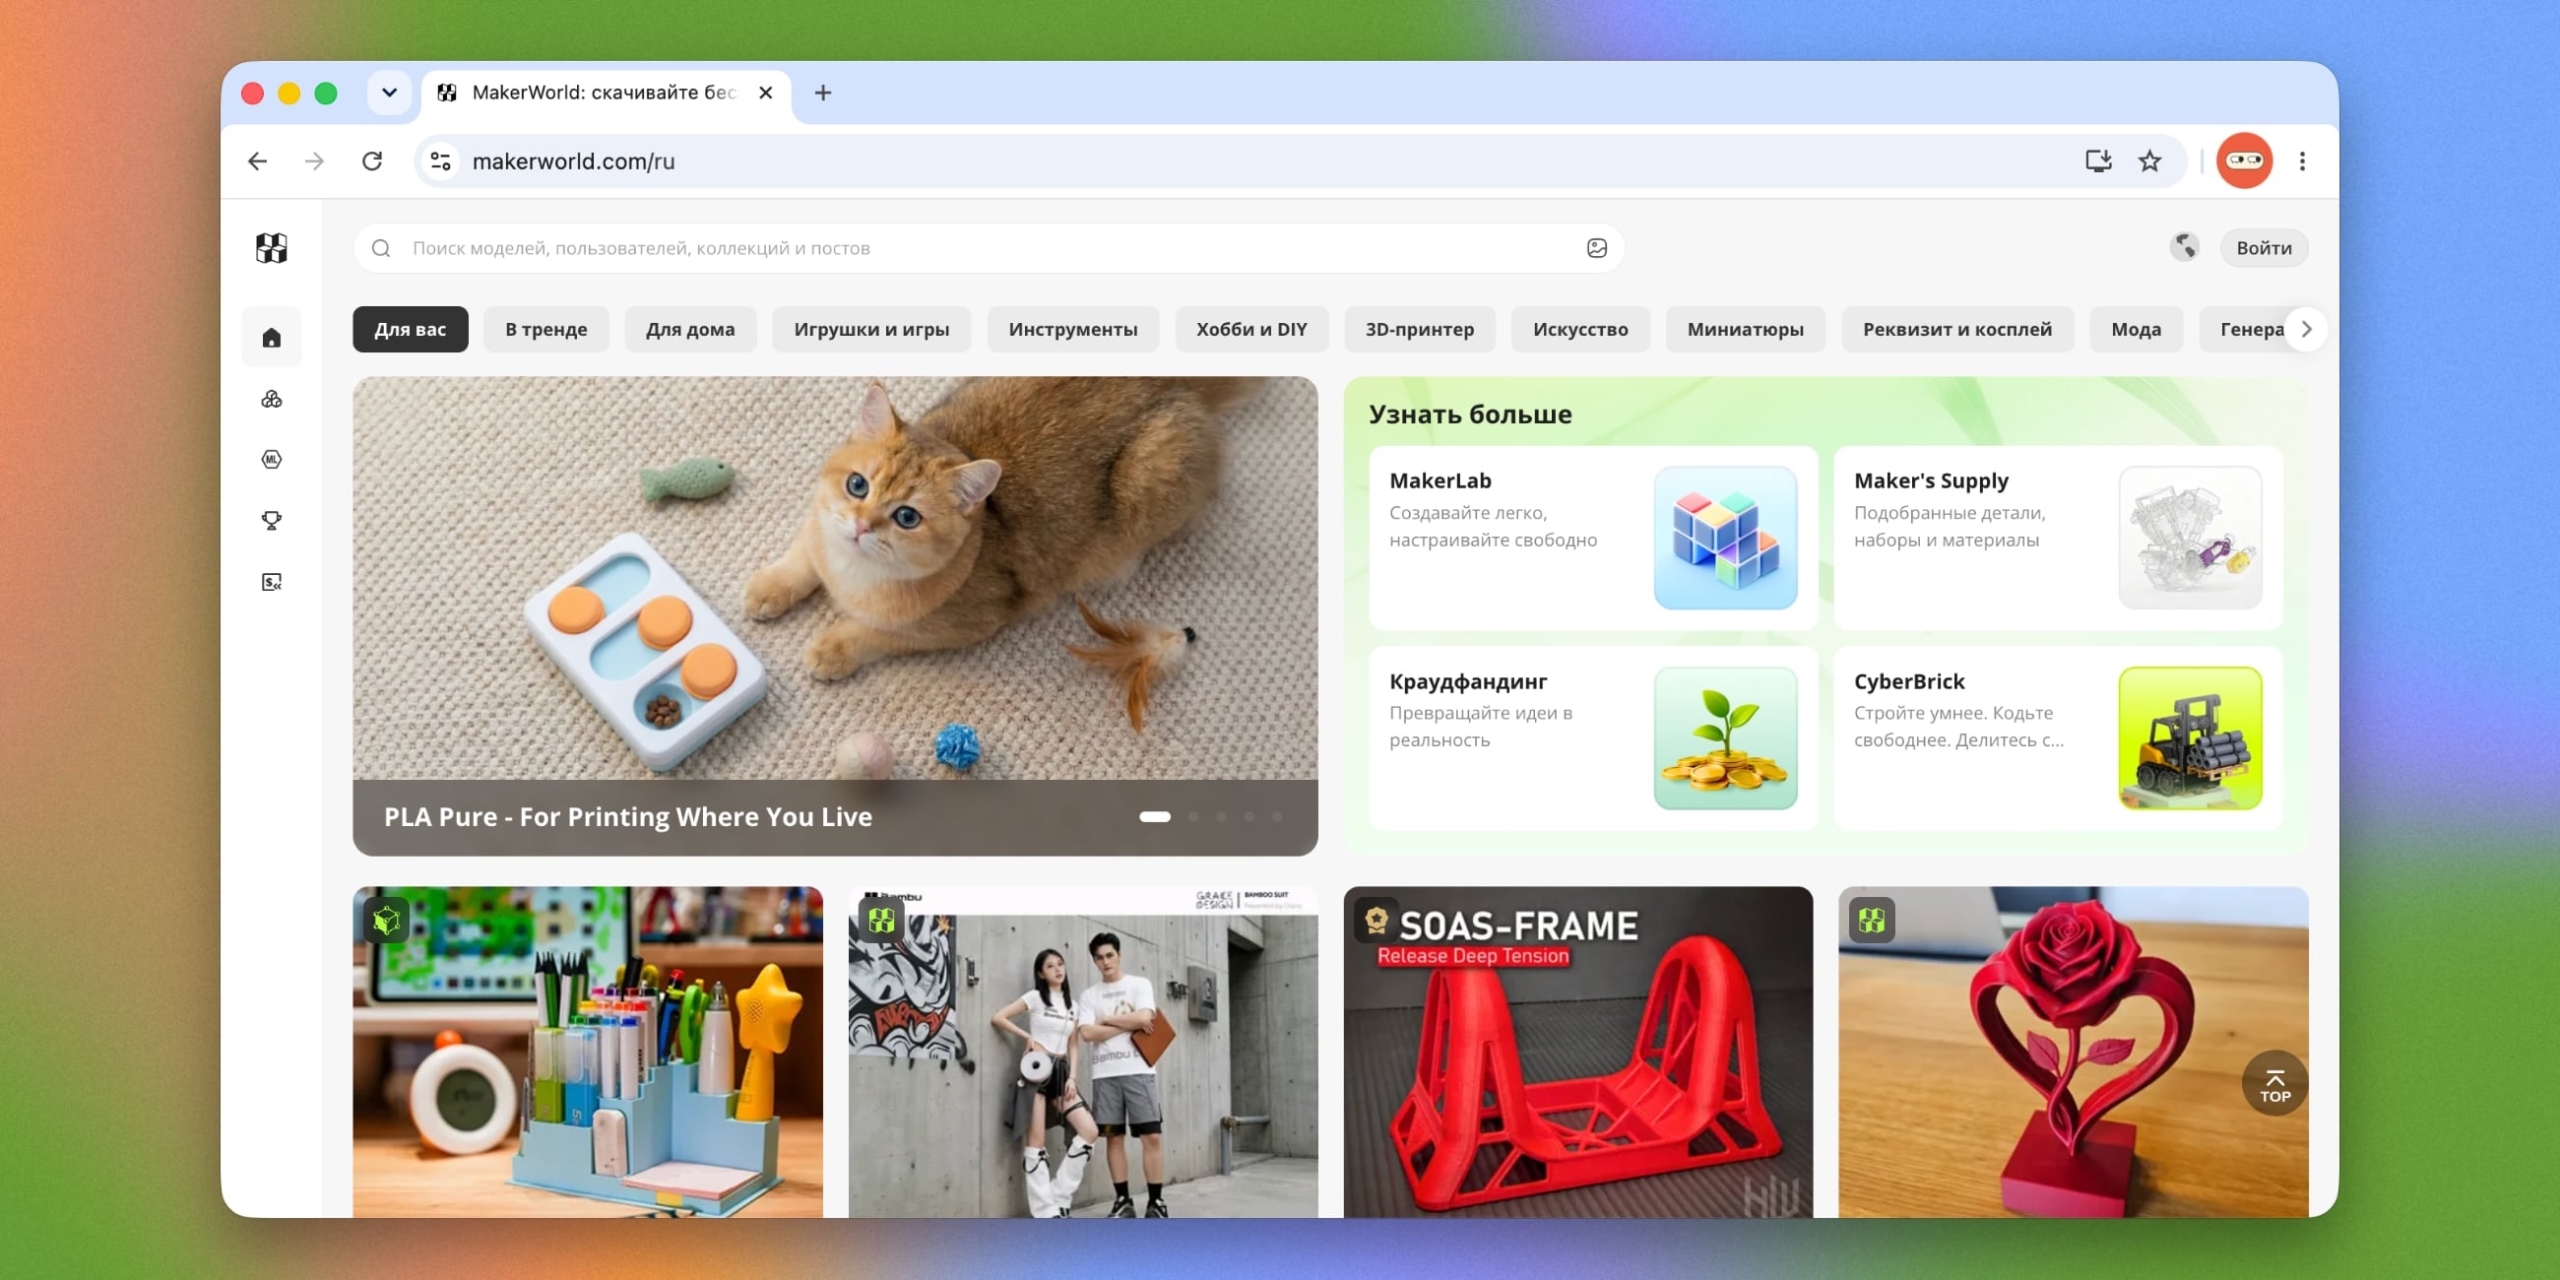Choose the Реквизит и косплей category
The height and width of the screenshot is (1280, 2560).
1957,329
